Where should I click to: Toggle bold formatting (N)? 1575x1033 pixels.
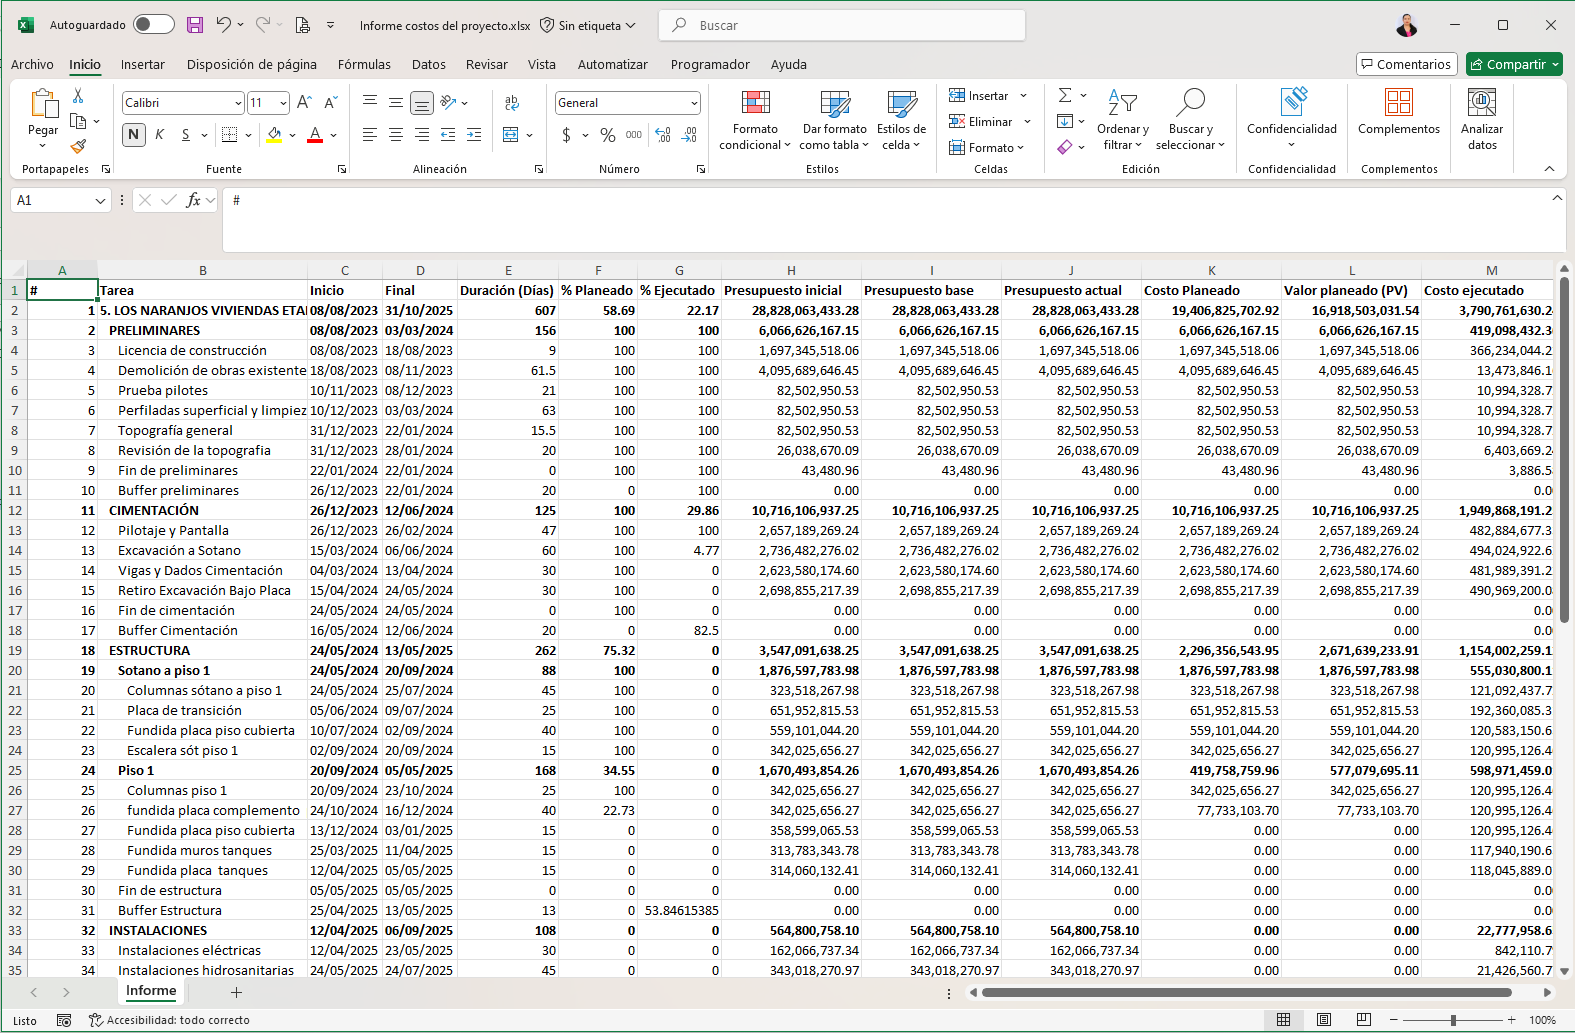click(x=133, y=134)
